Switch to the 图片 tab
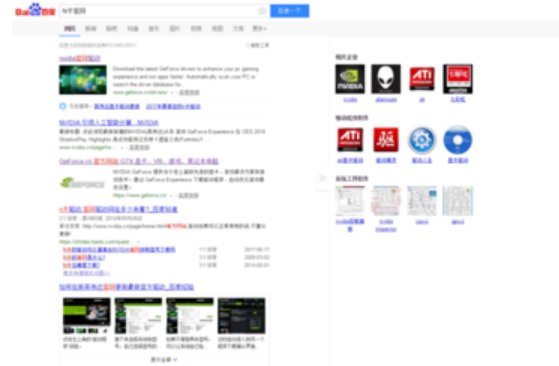 coord(175,29)
